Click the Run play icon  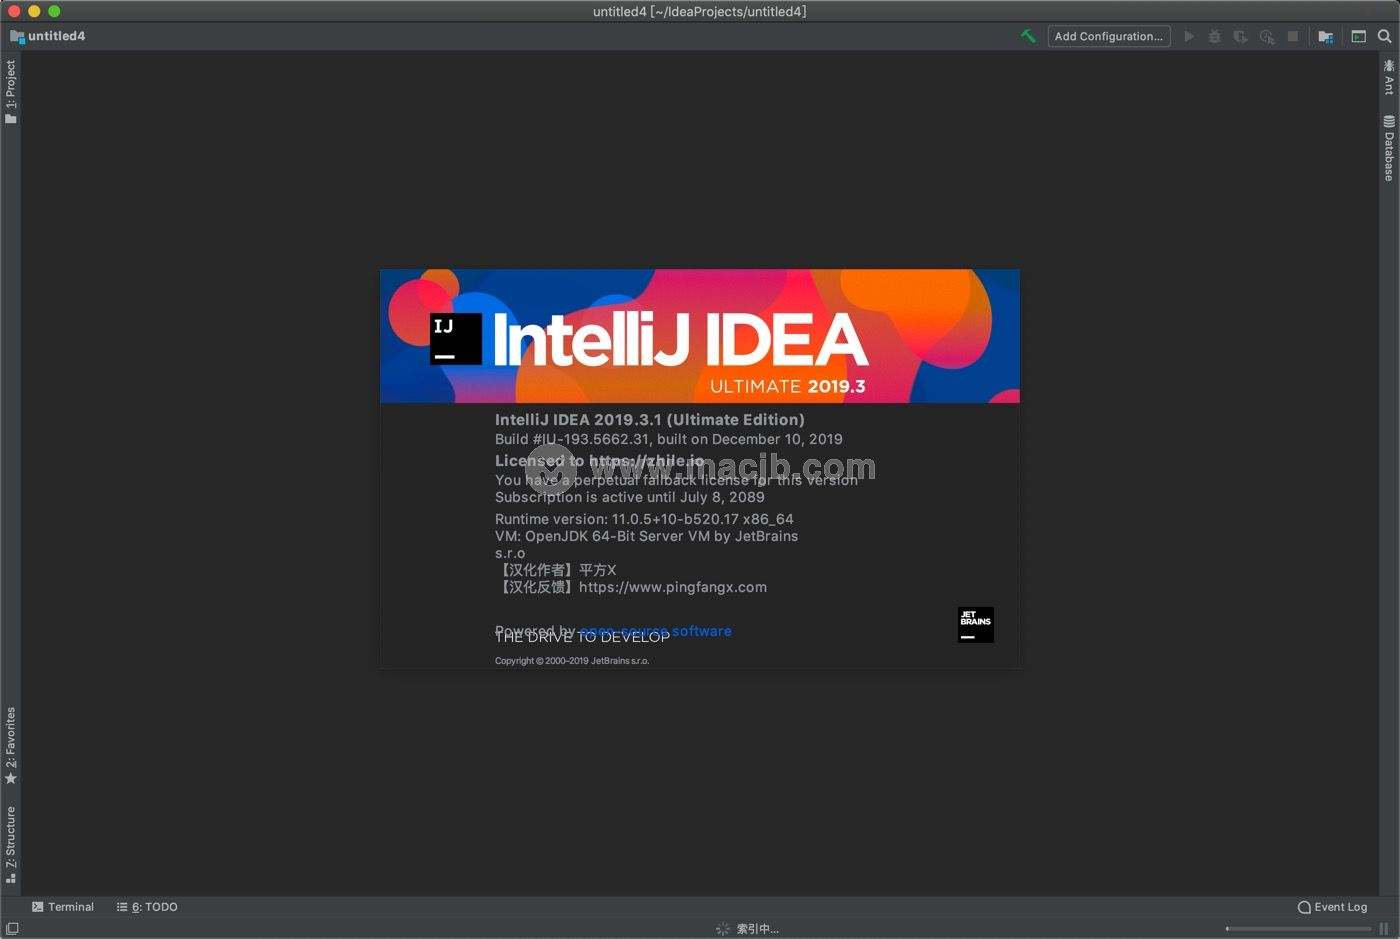pyautogui.click(x=1189, y=36)
